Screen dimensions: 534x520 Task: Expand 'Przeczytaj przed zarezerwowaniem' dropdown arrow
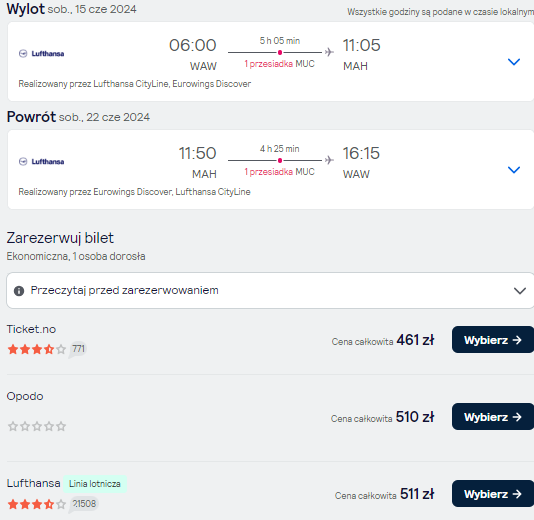click(520, 291)
